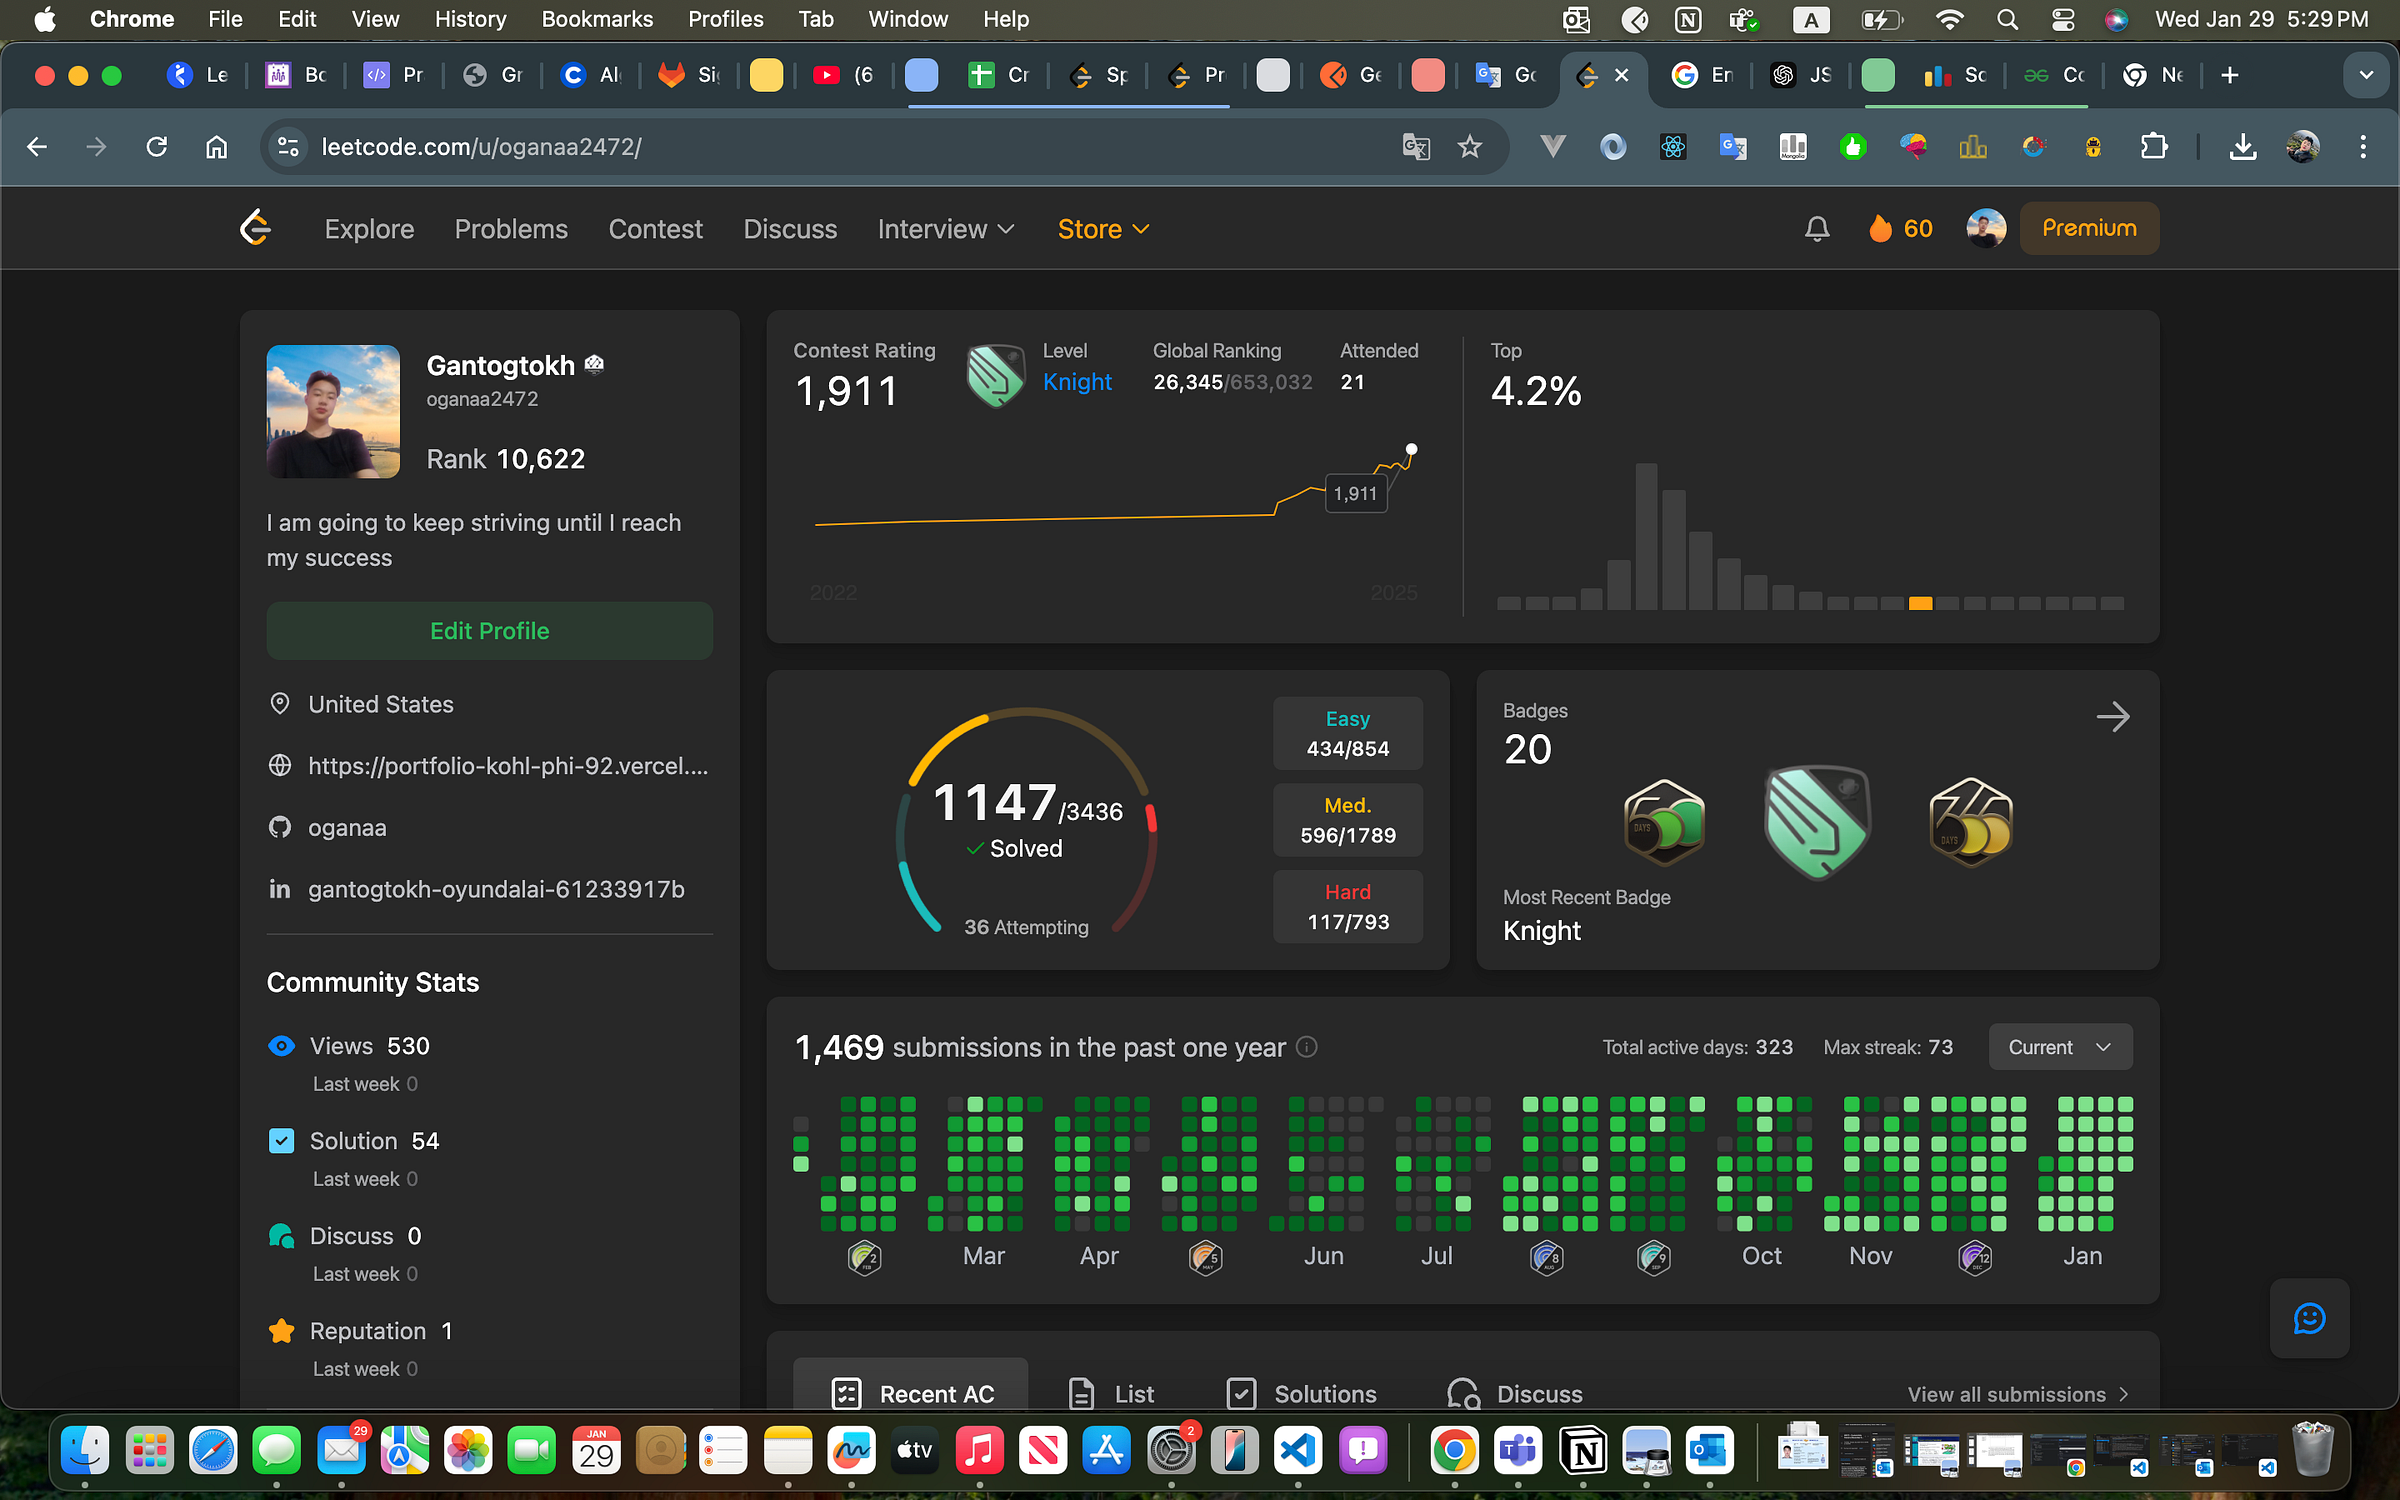Open the Current year dropdown

(x=2060, y=1047)
